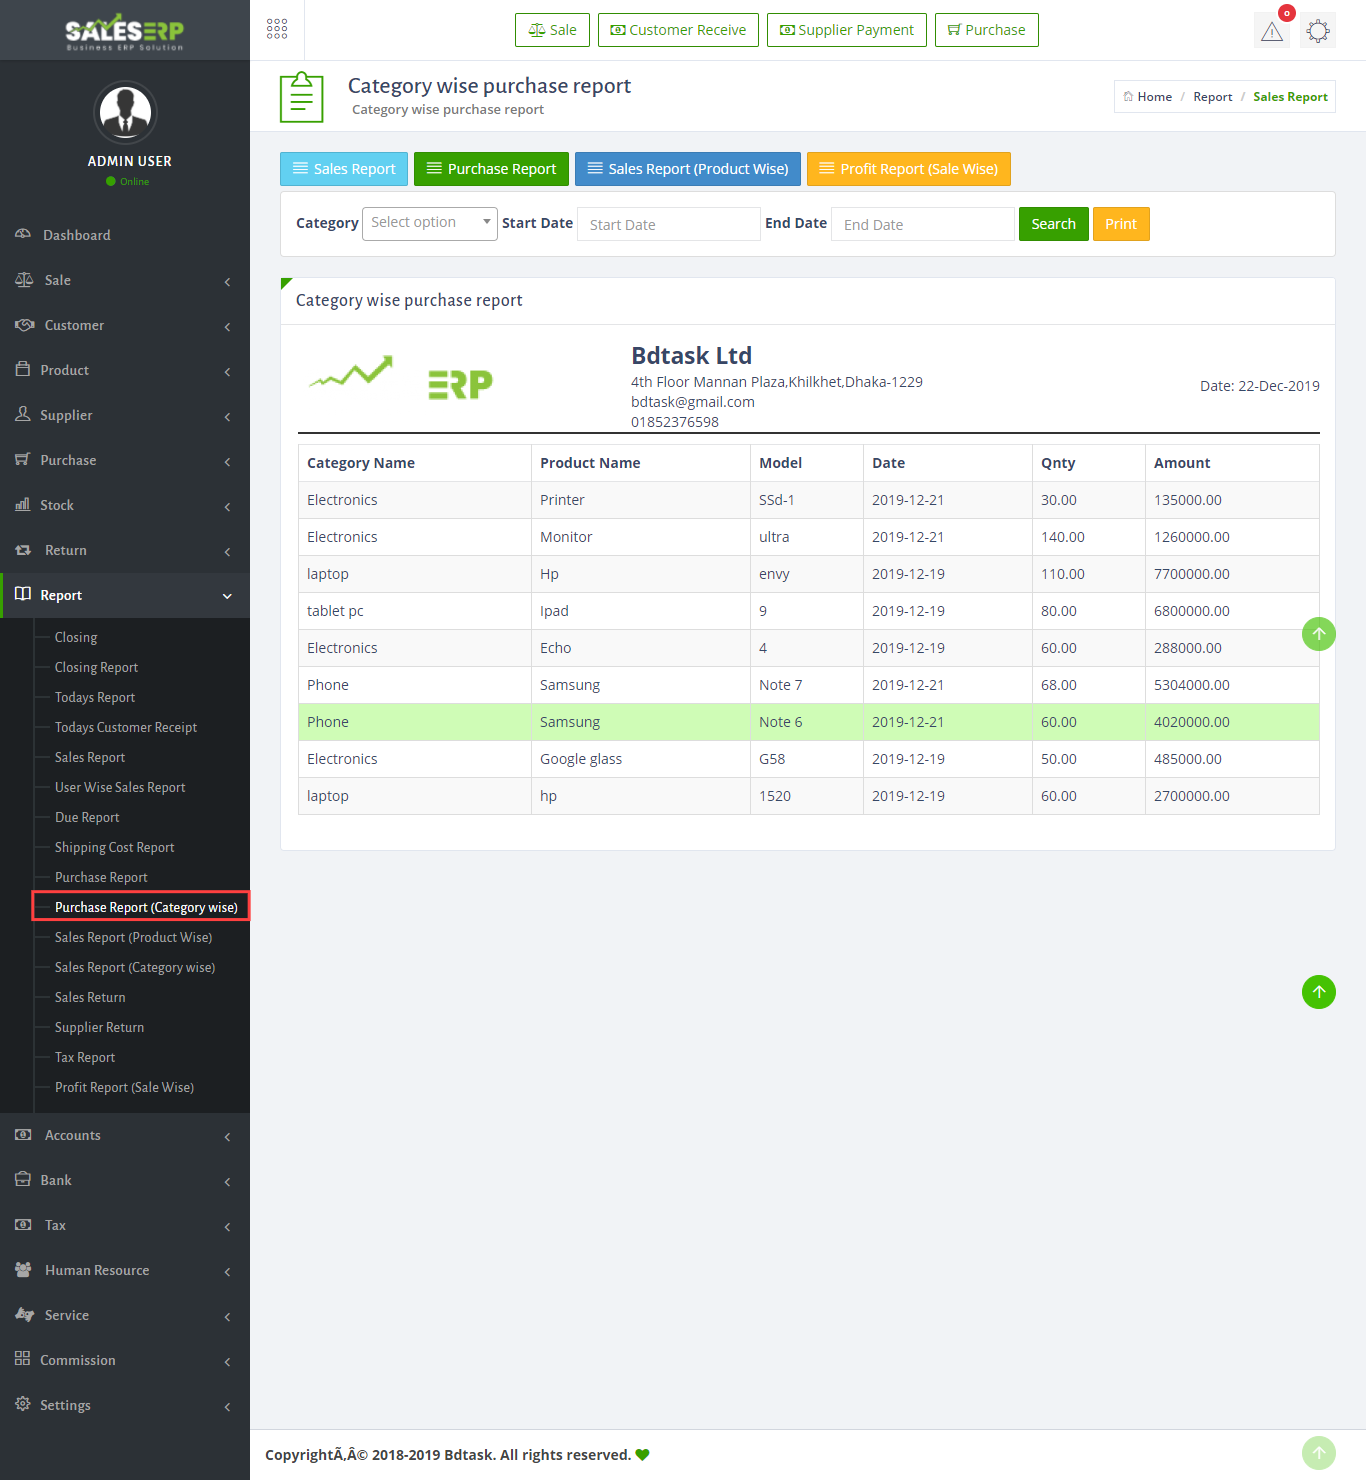Open the grid apps menu icon

click(277, 29)
